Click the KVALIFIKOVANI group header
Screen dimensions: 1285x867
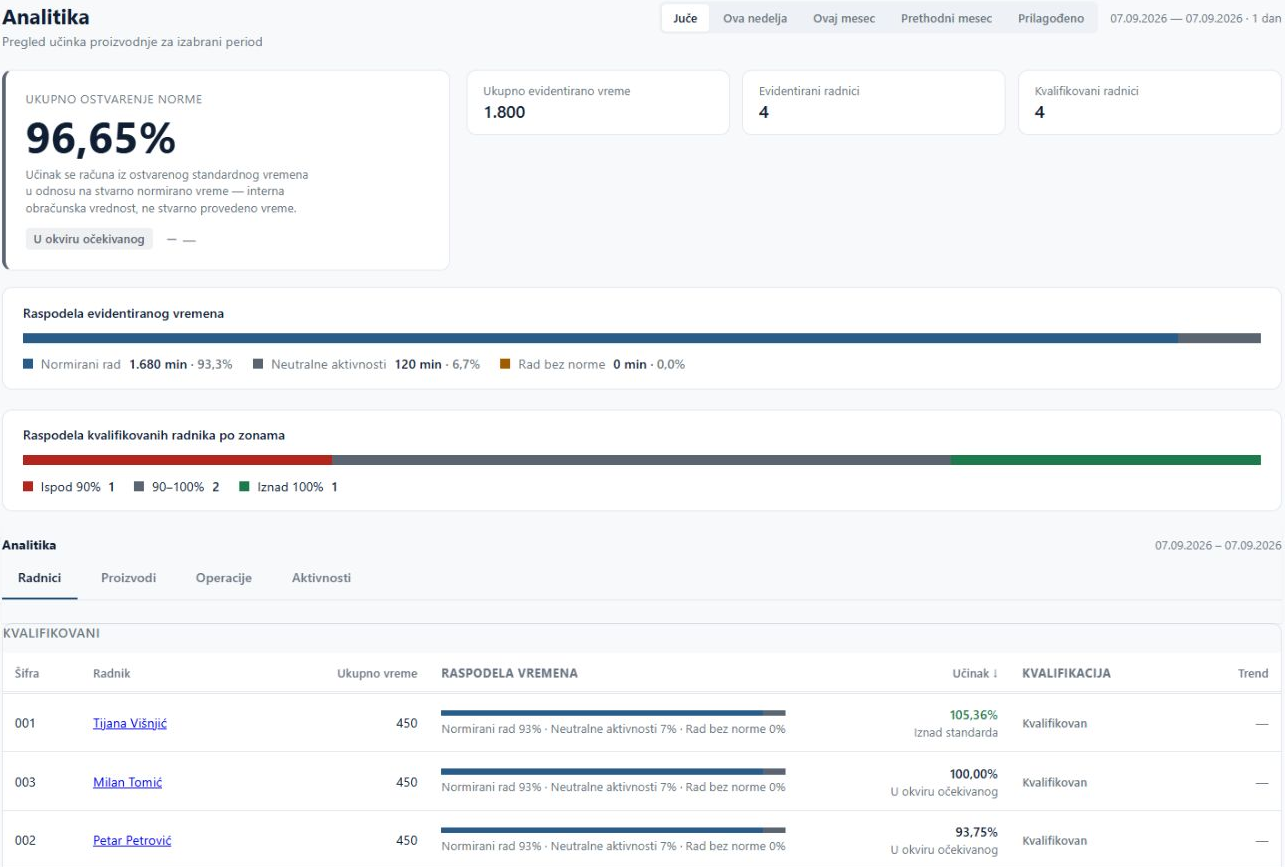click(51, 633)
